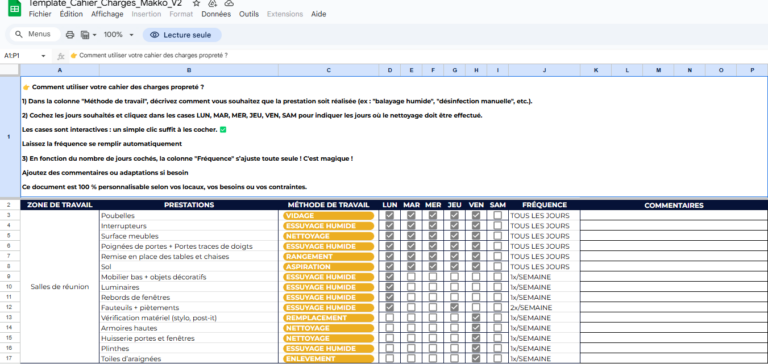The height and width of the screenshot is (364, 768).
Task: Click the Lecture seule button
Action: click(182, 35)
